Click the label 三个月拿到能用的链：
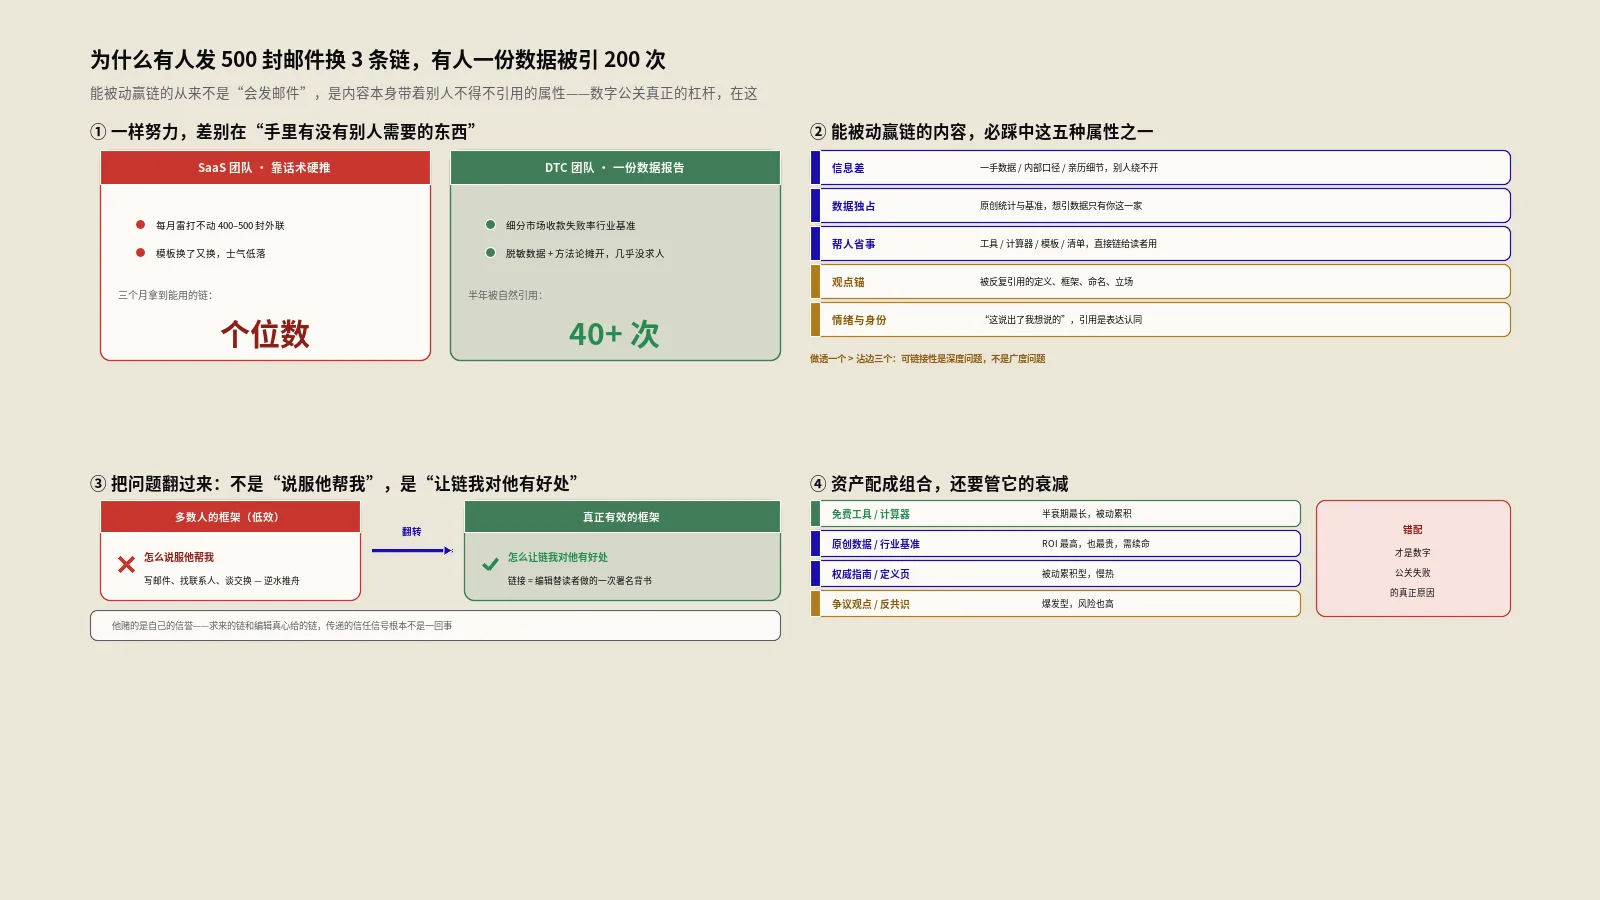The height and width of the screenshot is (900, 1600). (x=165, y=295)
